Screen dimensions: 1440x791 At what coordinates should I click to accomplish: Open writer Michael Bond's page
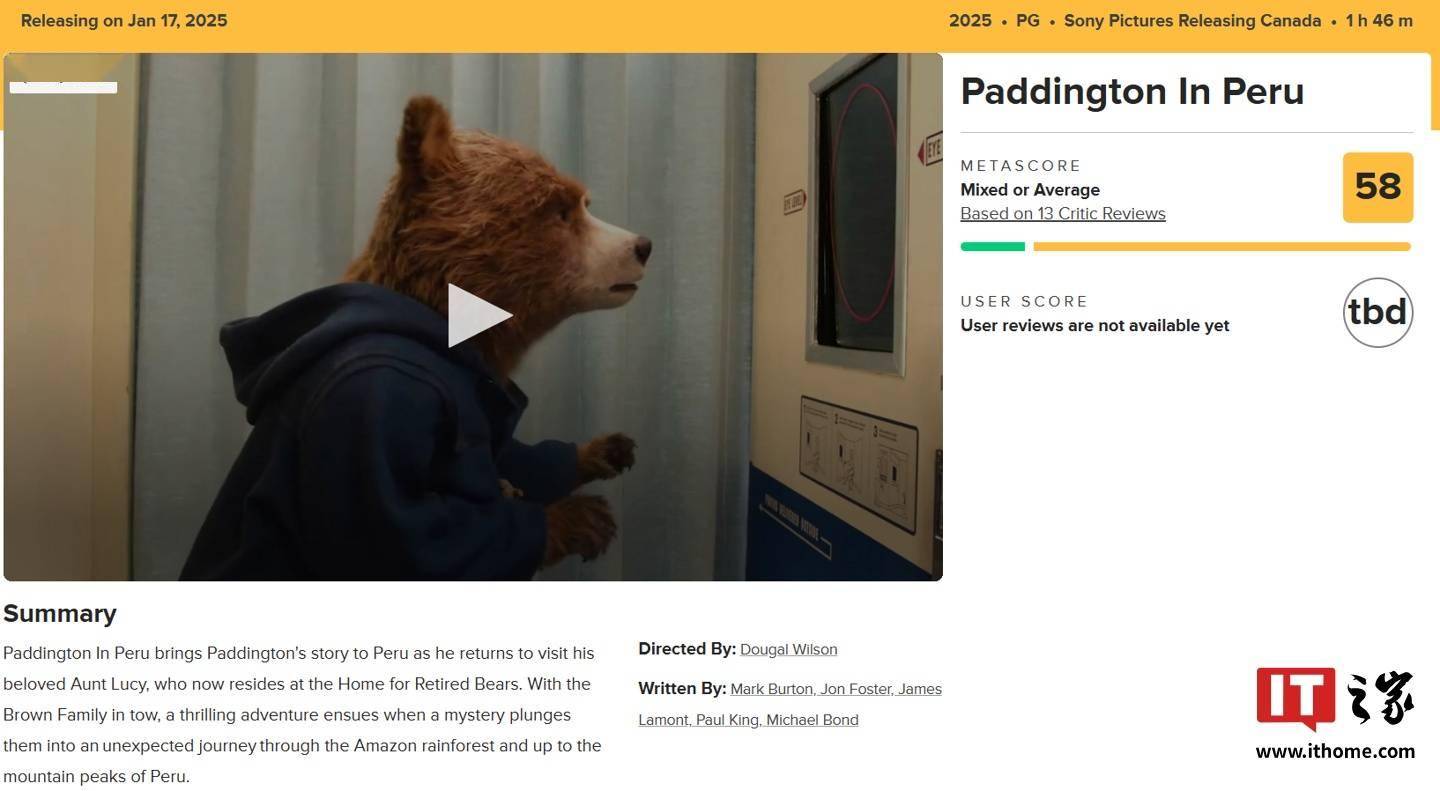pos(811,720)
